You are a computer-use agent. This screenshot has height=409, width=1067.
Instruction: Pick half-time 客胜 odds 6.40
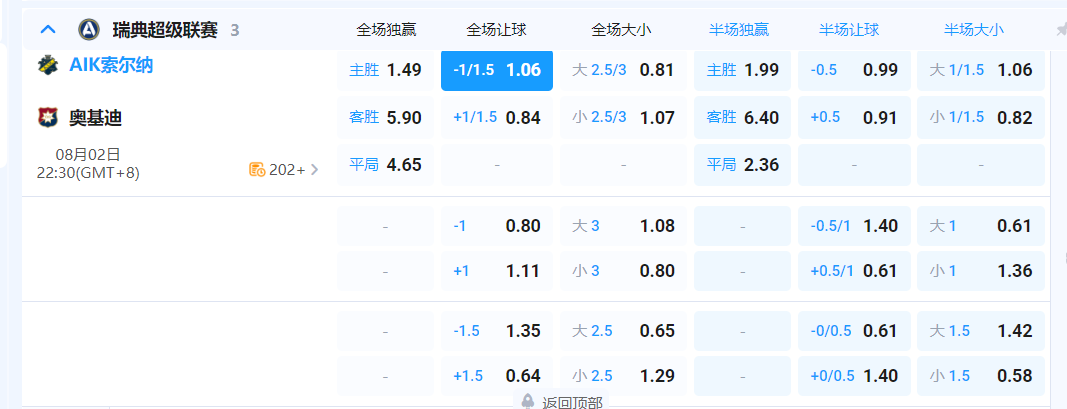pyautogui.click(x=742, y=118)
